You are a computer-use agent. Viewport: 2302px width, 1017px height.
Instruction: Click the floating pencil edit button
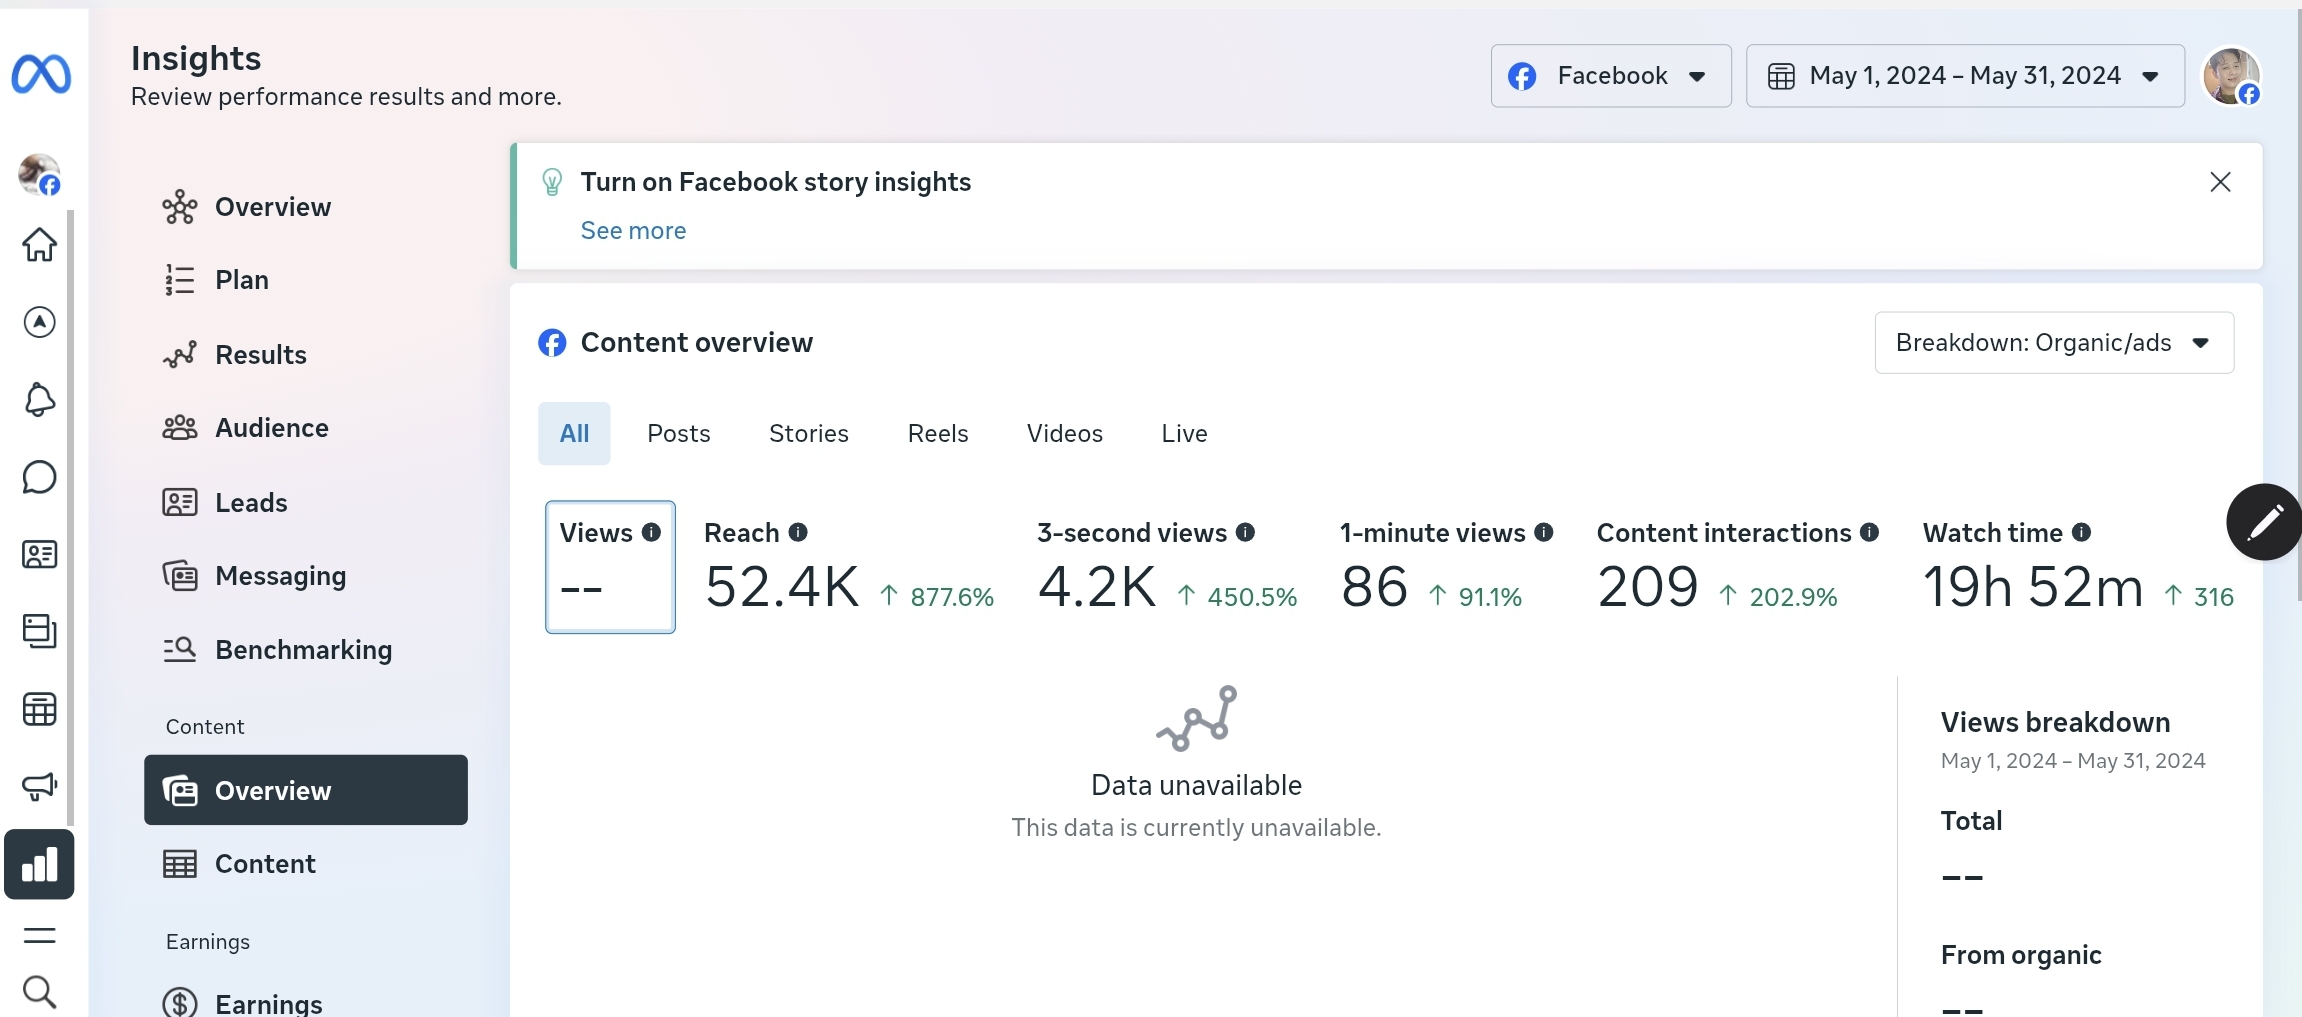(2264, 522)
